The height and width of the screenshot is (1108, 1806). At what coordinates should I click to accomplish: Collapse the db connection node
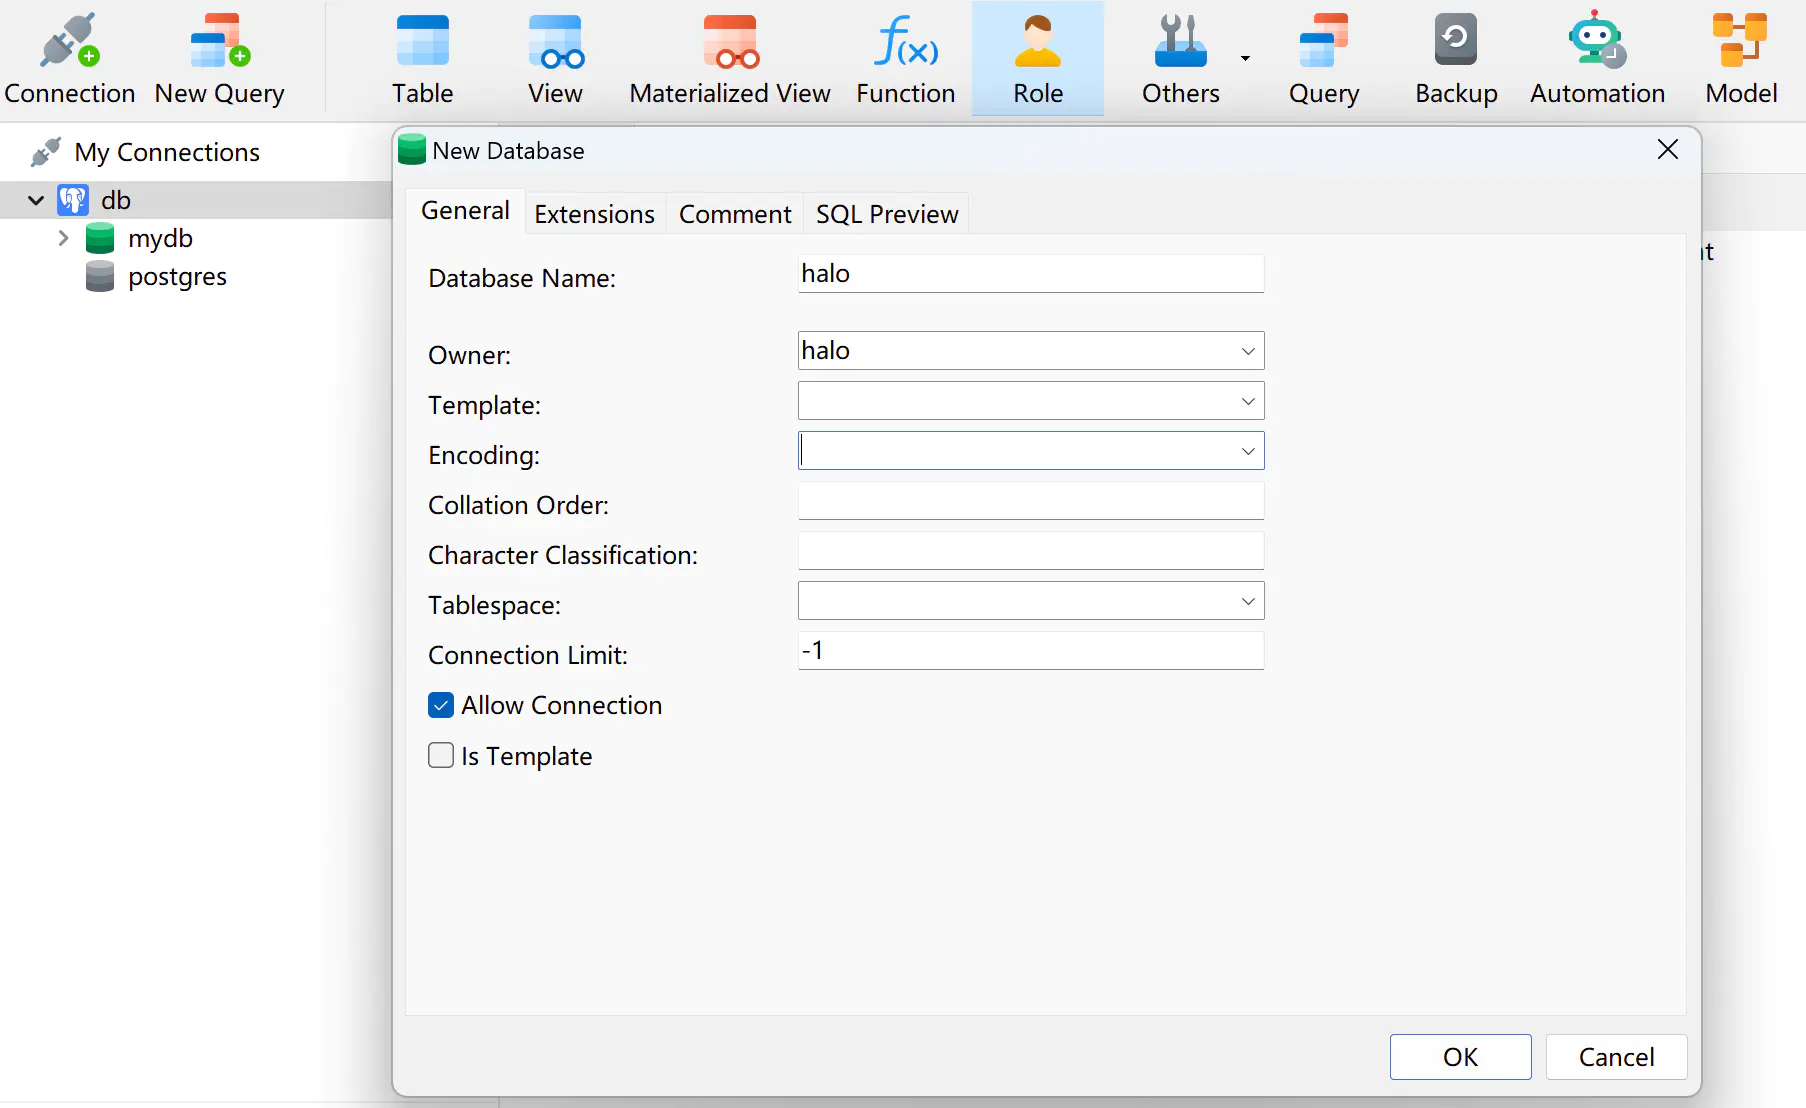point(36,200)
